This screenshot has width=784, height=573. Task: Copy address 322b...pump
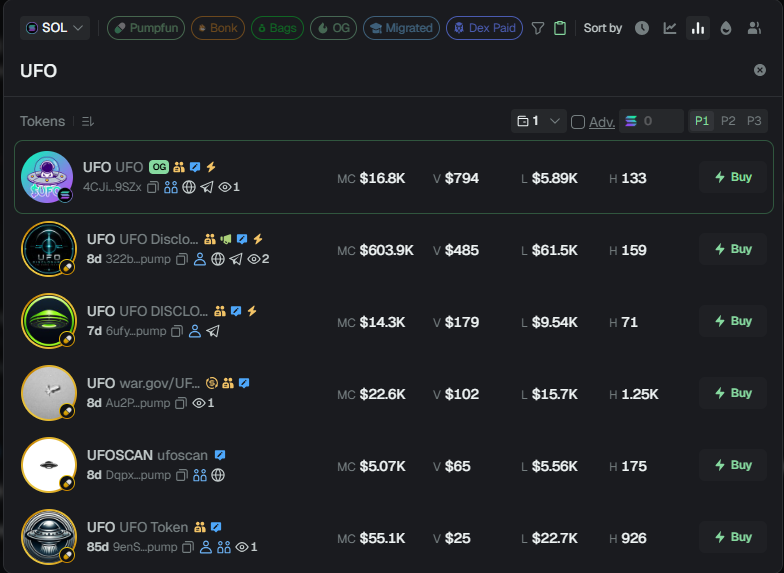(182, 260)
